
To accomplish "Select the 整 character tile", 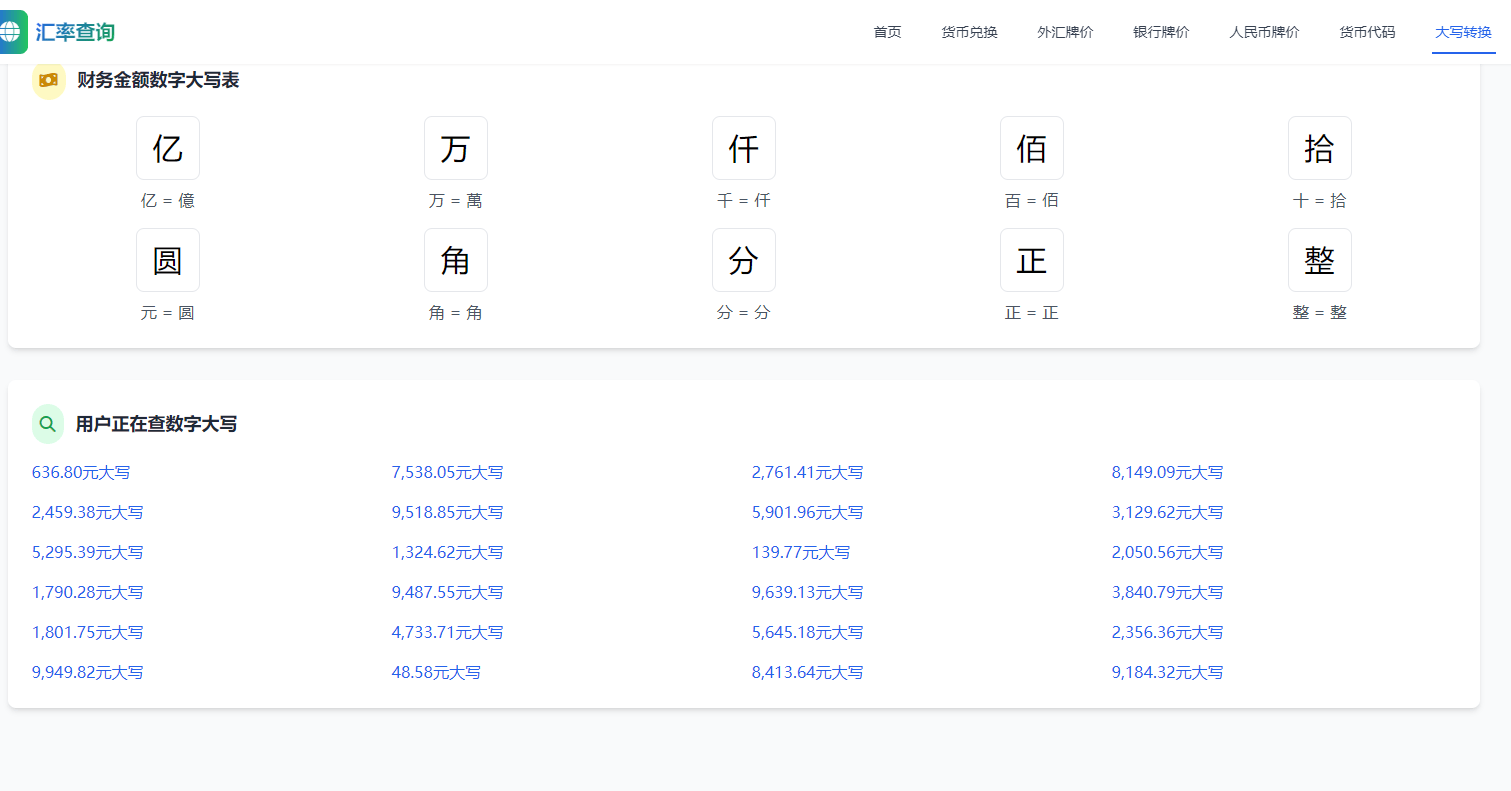I will tap(1320, 260).
